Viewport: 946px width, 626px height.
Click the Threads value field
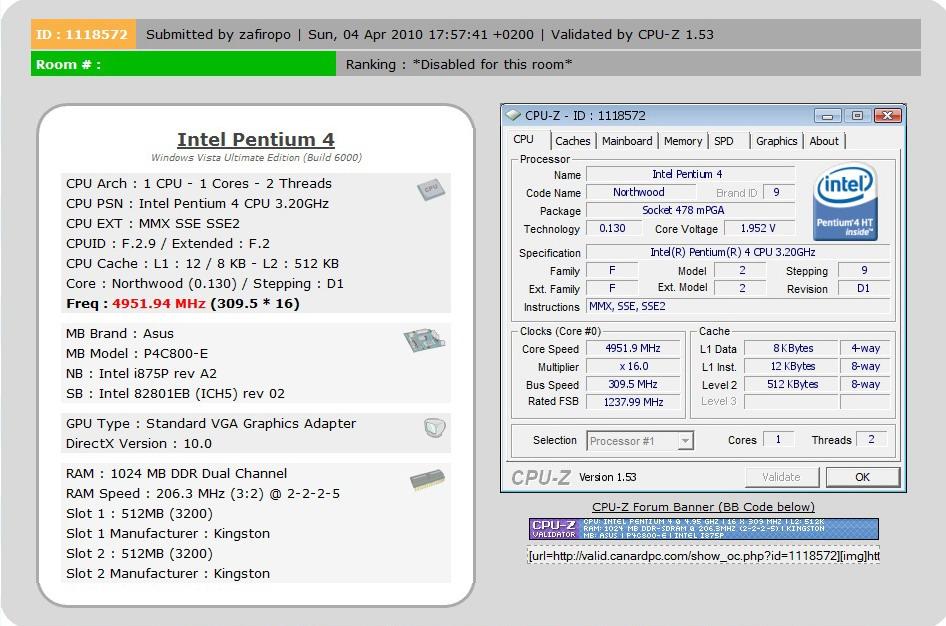871,440
